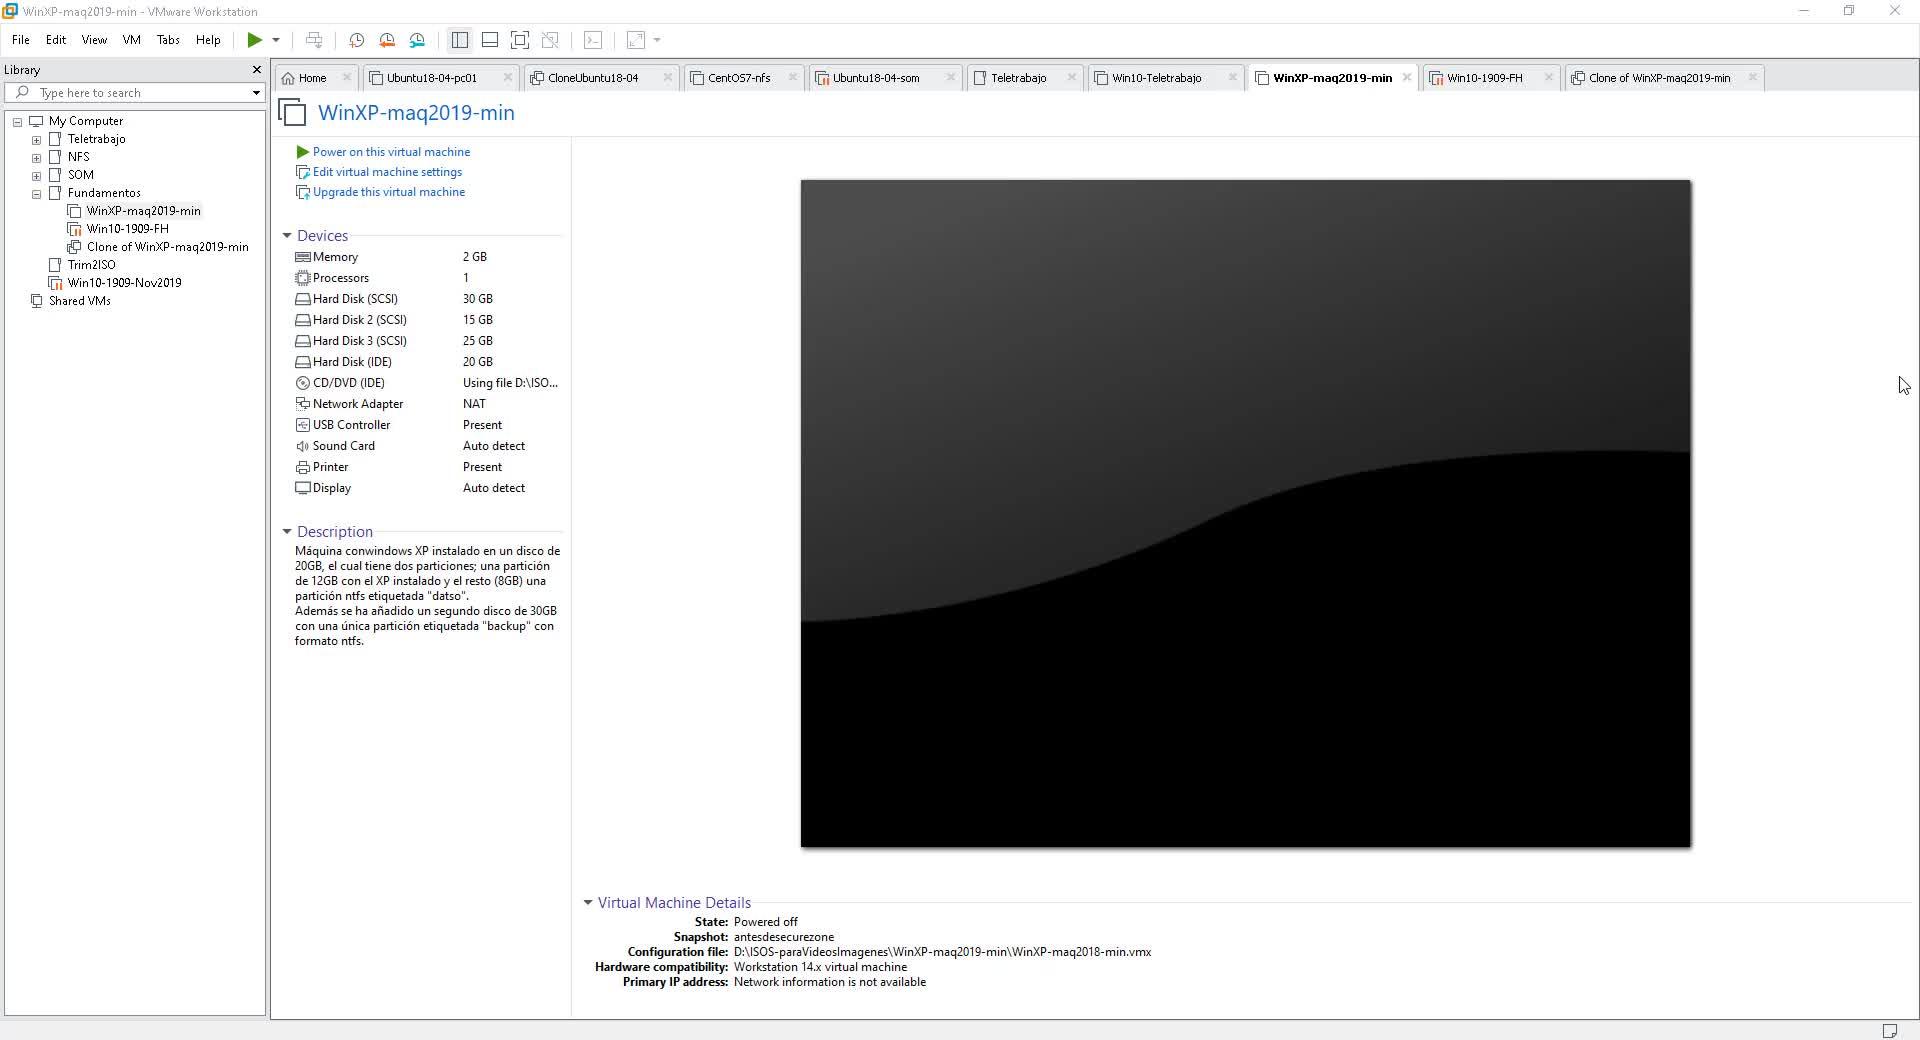Click revert to snapshot icon

point(387,40)
